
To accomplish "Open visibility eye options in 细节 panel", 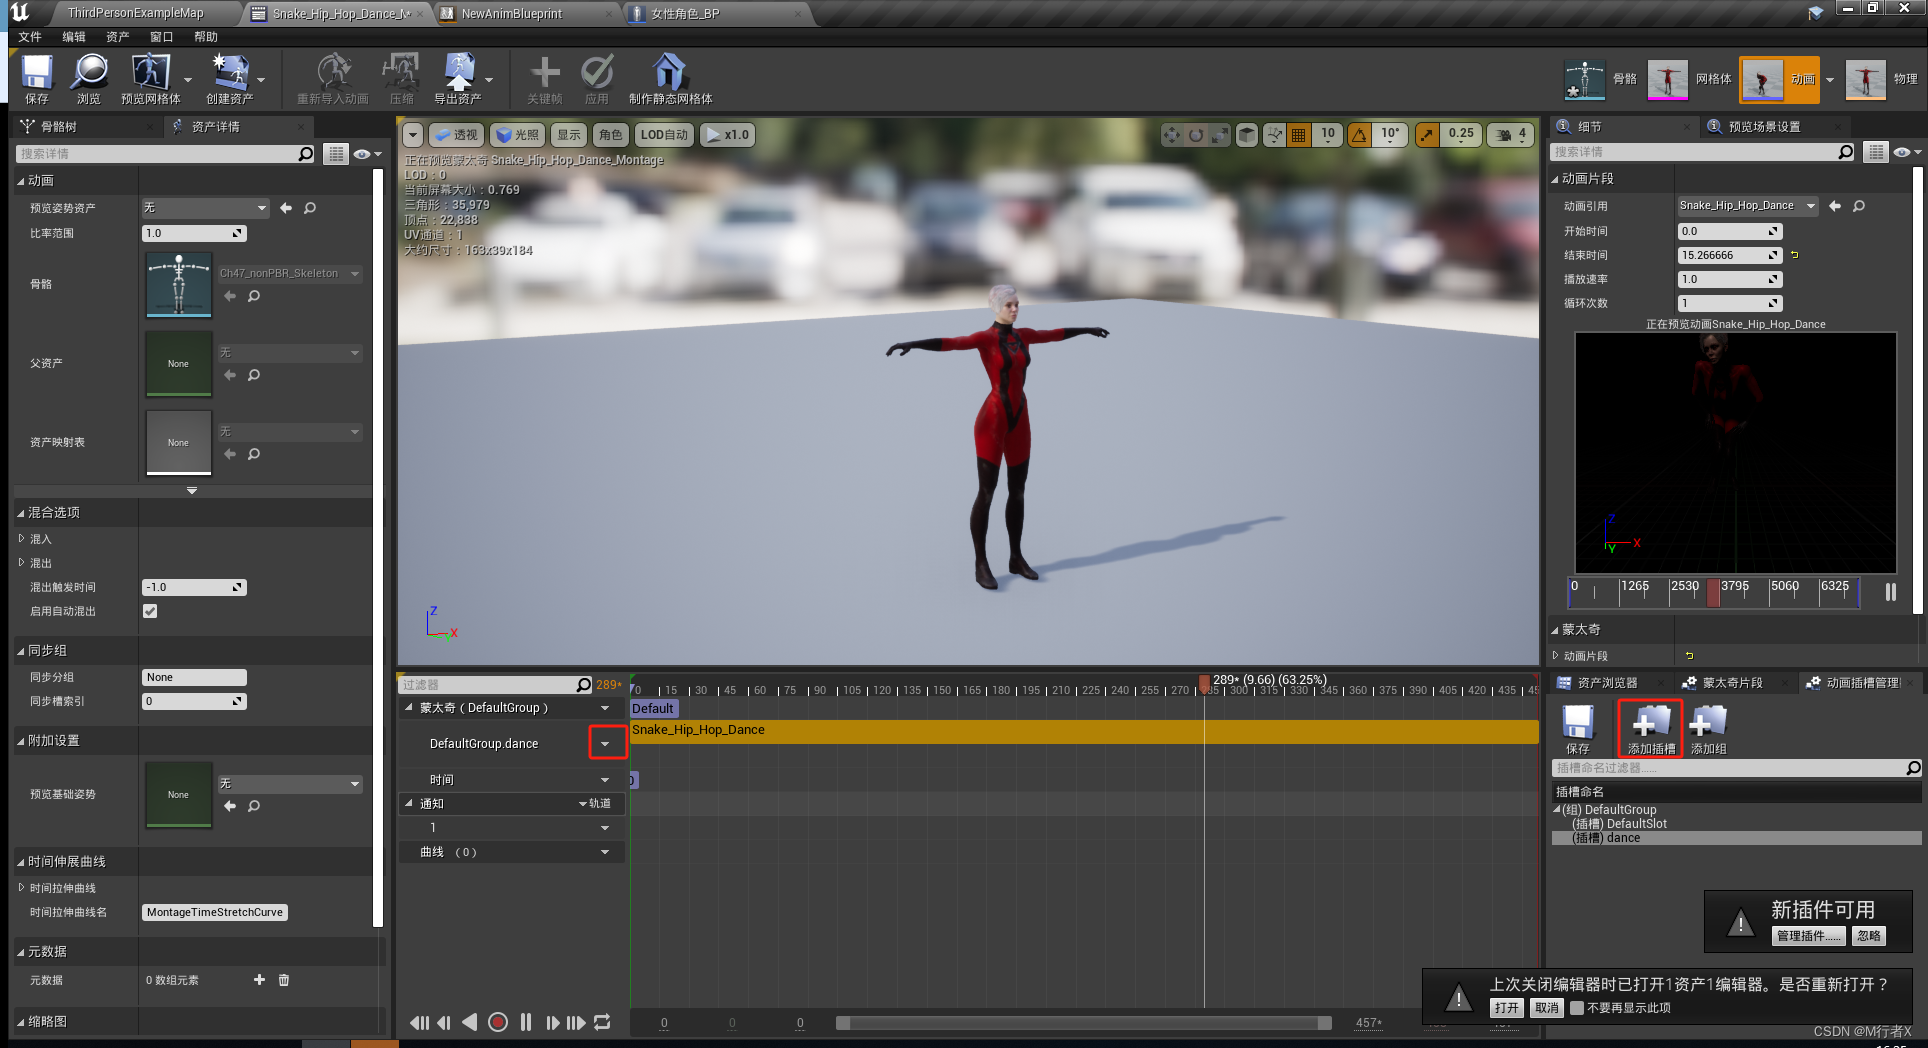I will (1907, 152).
